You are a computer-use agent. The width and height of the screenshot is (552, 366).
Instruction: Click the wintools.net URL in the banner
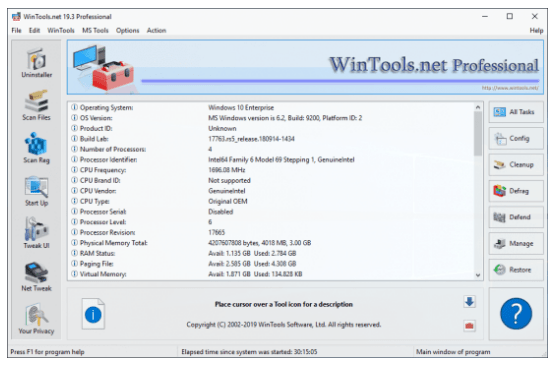point(510,88)
